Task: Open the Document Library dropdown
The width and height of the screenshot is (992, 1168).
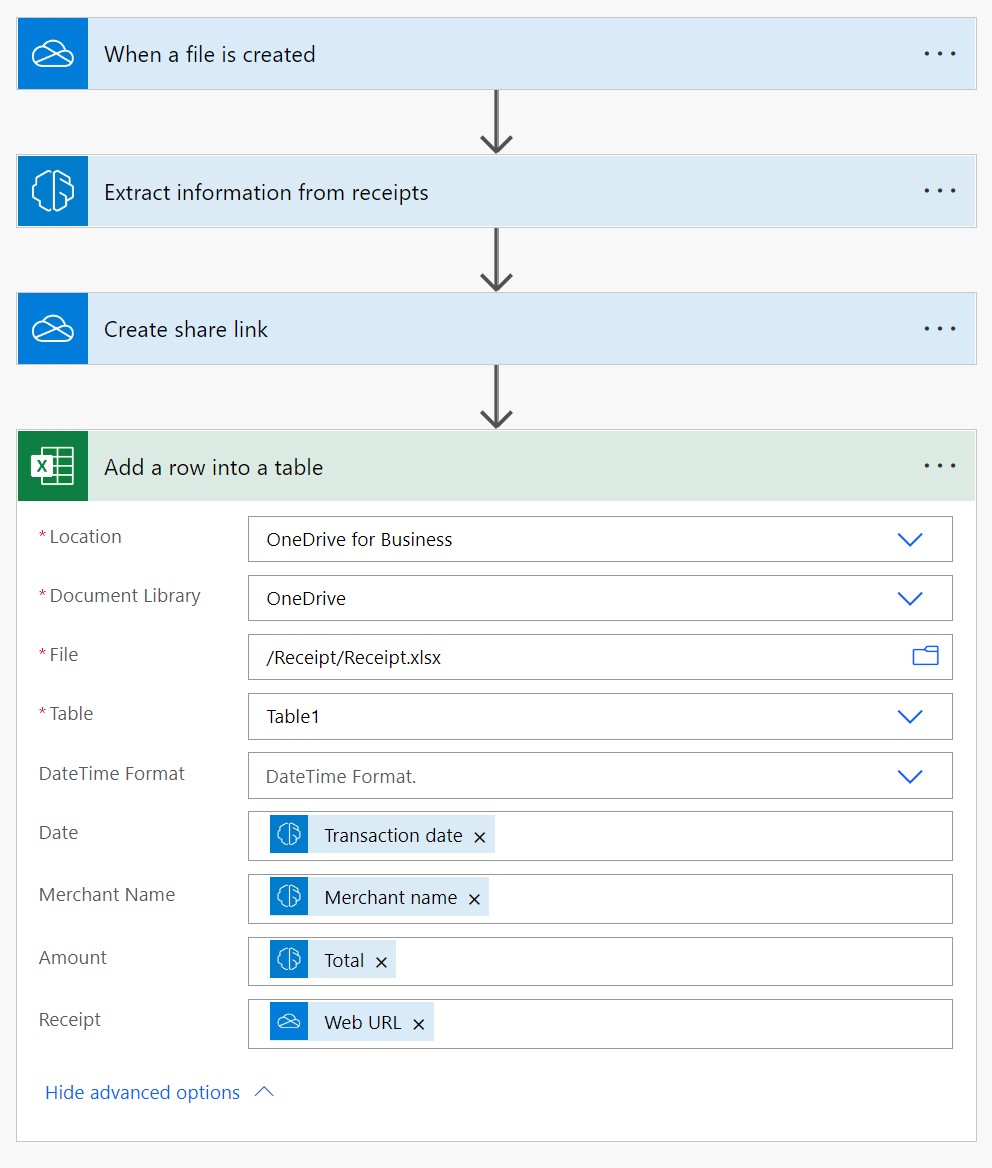Action: [x=909, y=598]
